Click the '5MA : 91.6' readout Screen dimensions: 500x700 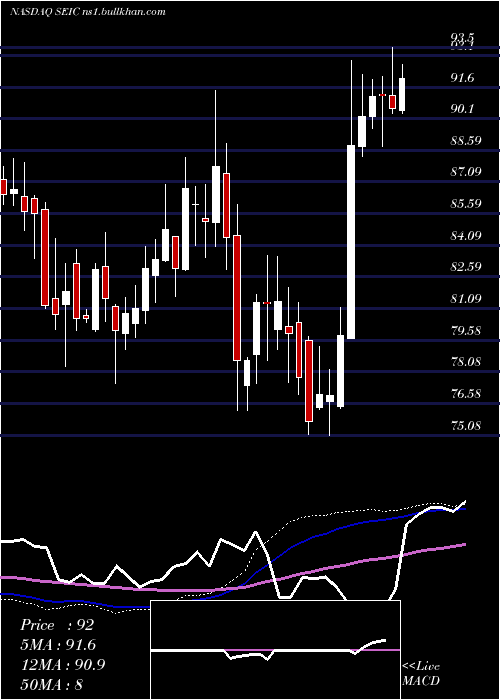click(58, 645)
